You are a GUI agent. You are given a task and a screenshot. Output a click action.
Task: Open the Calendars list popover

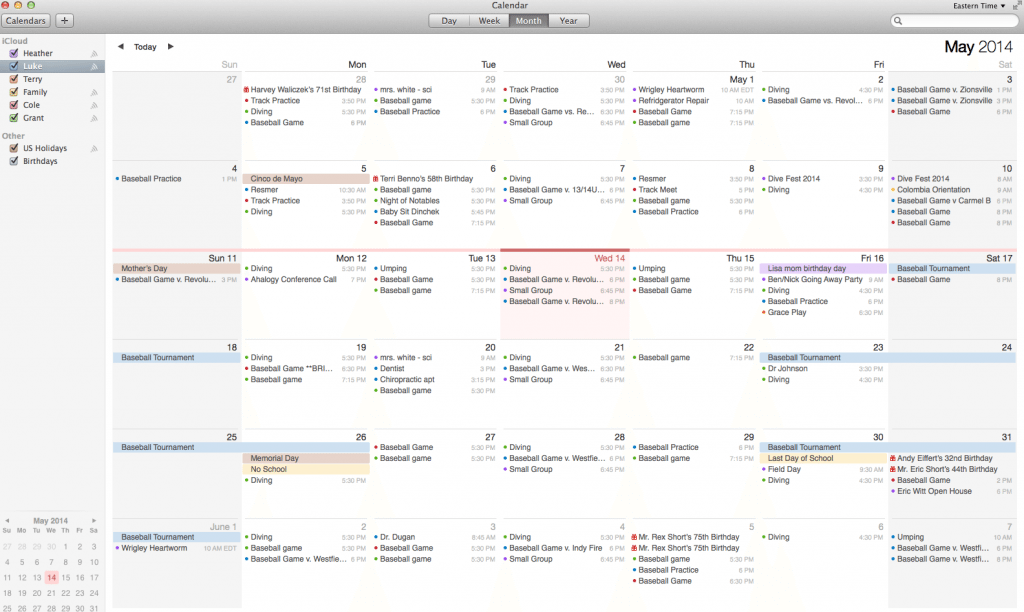pyautogui.click(x=26, y=19)
